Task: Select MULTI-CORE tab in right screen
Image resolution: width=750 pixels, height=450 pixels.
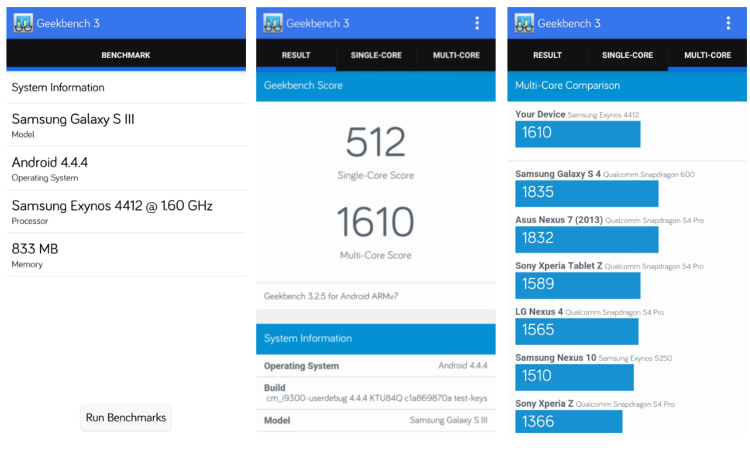Action: (x=707, y=55)
